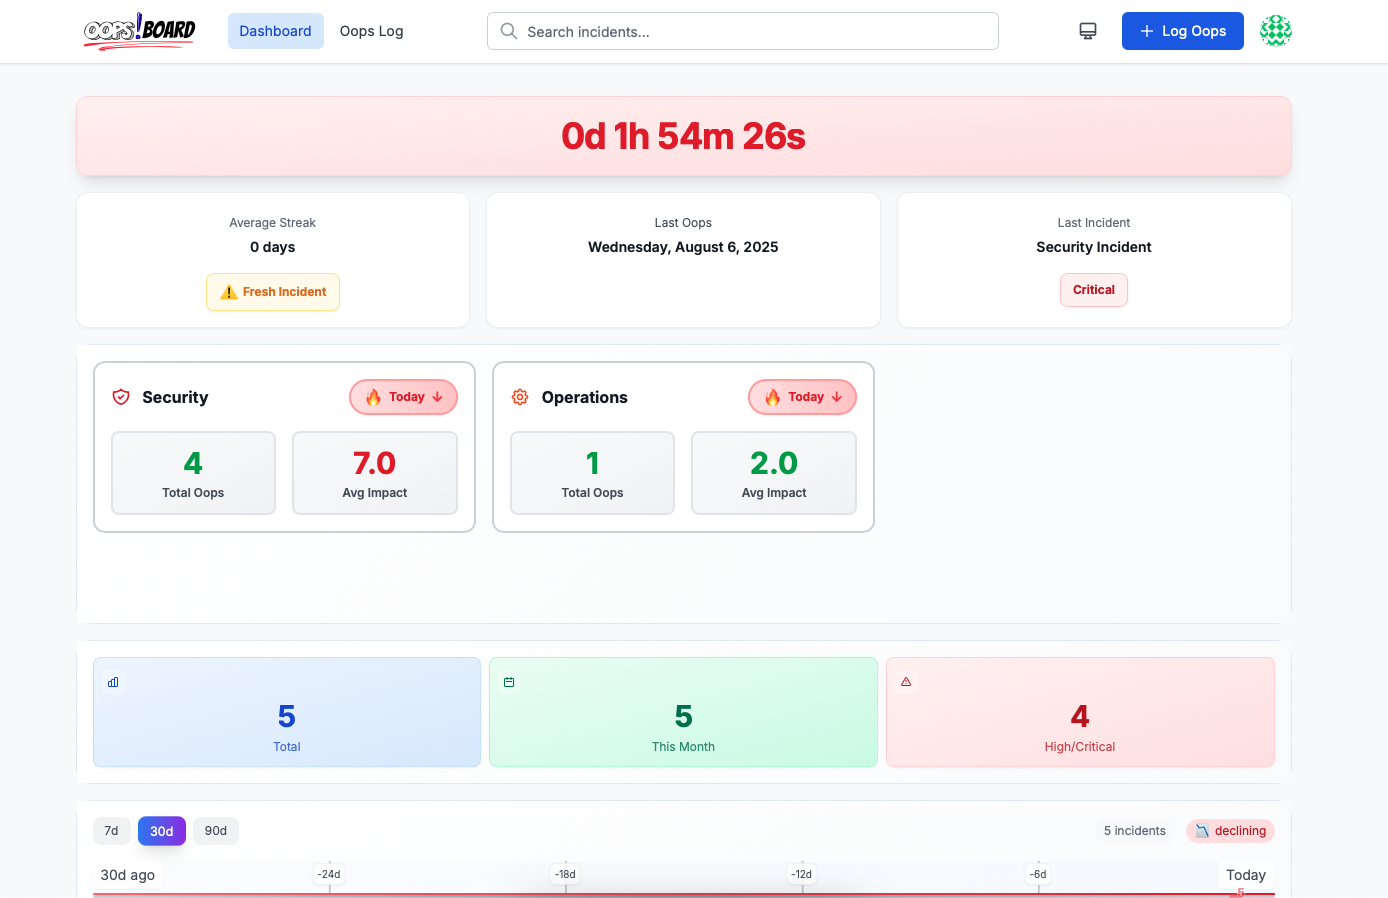Toggle the monitor display mode icon

(x=1088, y=31)
